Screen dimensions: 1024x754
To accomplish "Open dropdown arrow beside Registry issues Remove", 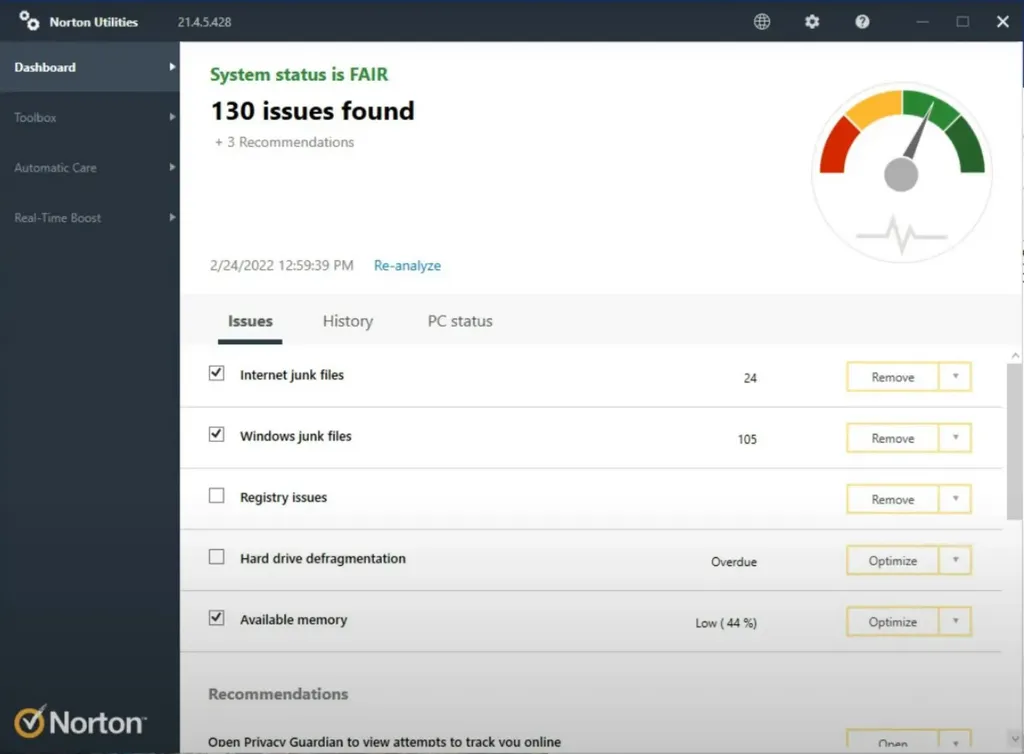I will 955,499.
